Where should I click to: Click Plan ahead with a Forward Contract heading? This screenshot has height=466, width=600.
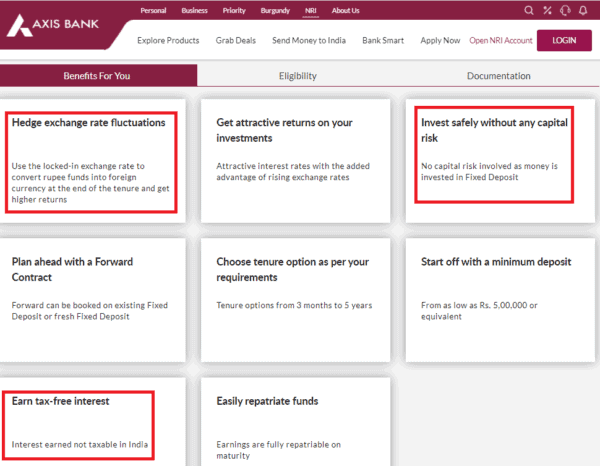[x=72, y=269]
